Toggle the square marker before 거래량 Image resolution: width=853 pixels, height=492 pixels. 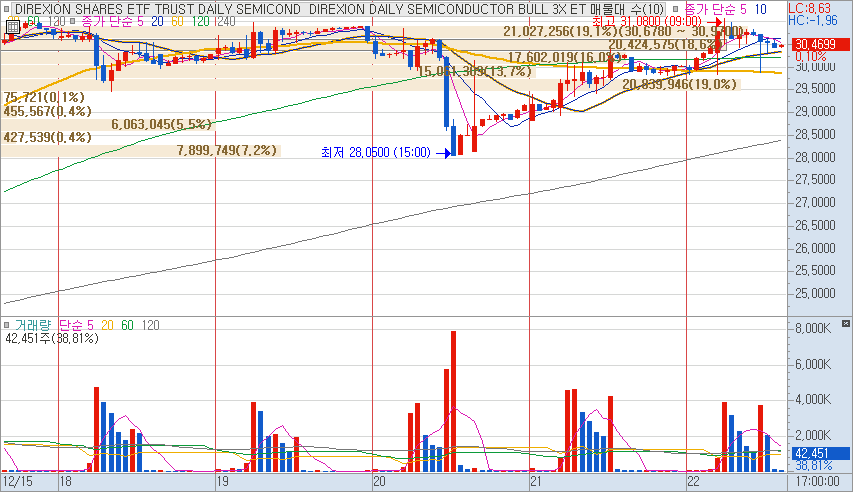6,325
